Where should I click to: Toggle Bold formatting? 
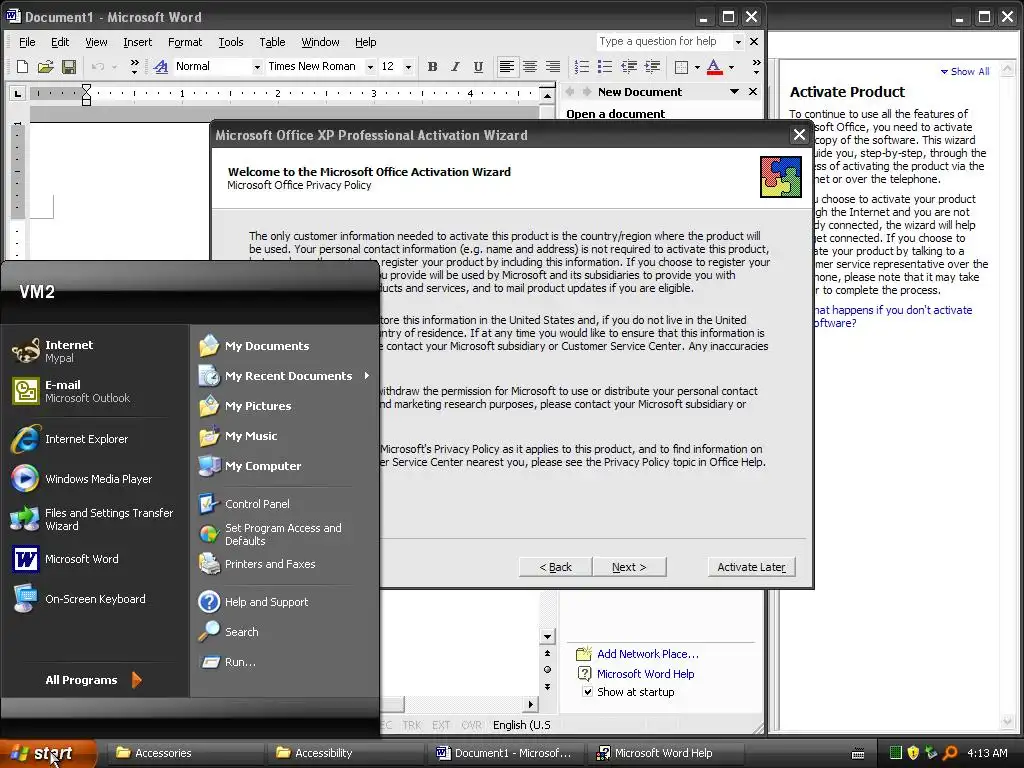432,67
